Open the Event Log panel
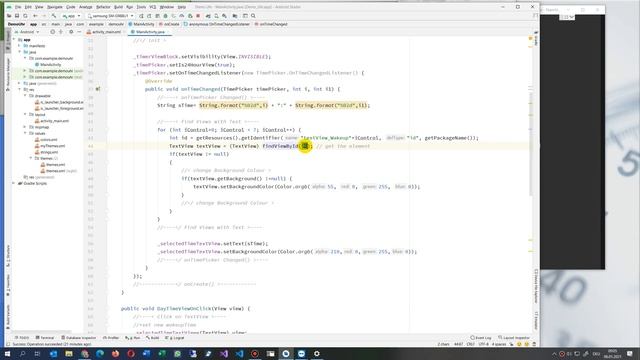 tap(481, 338)
